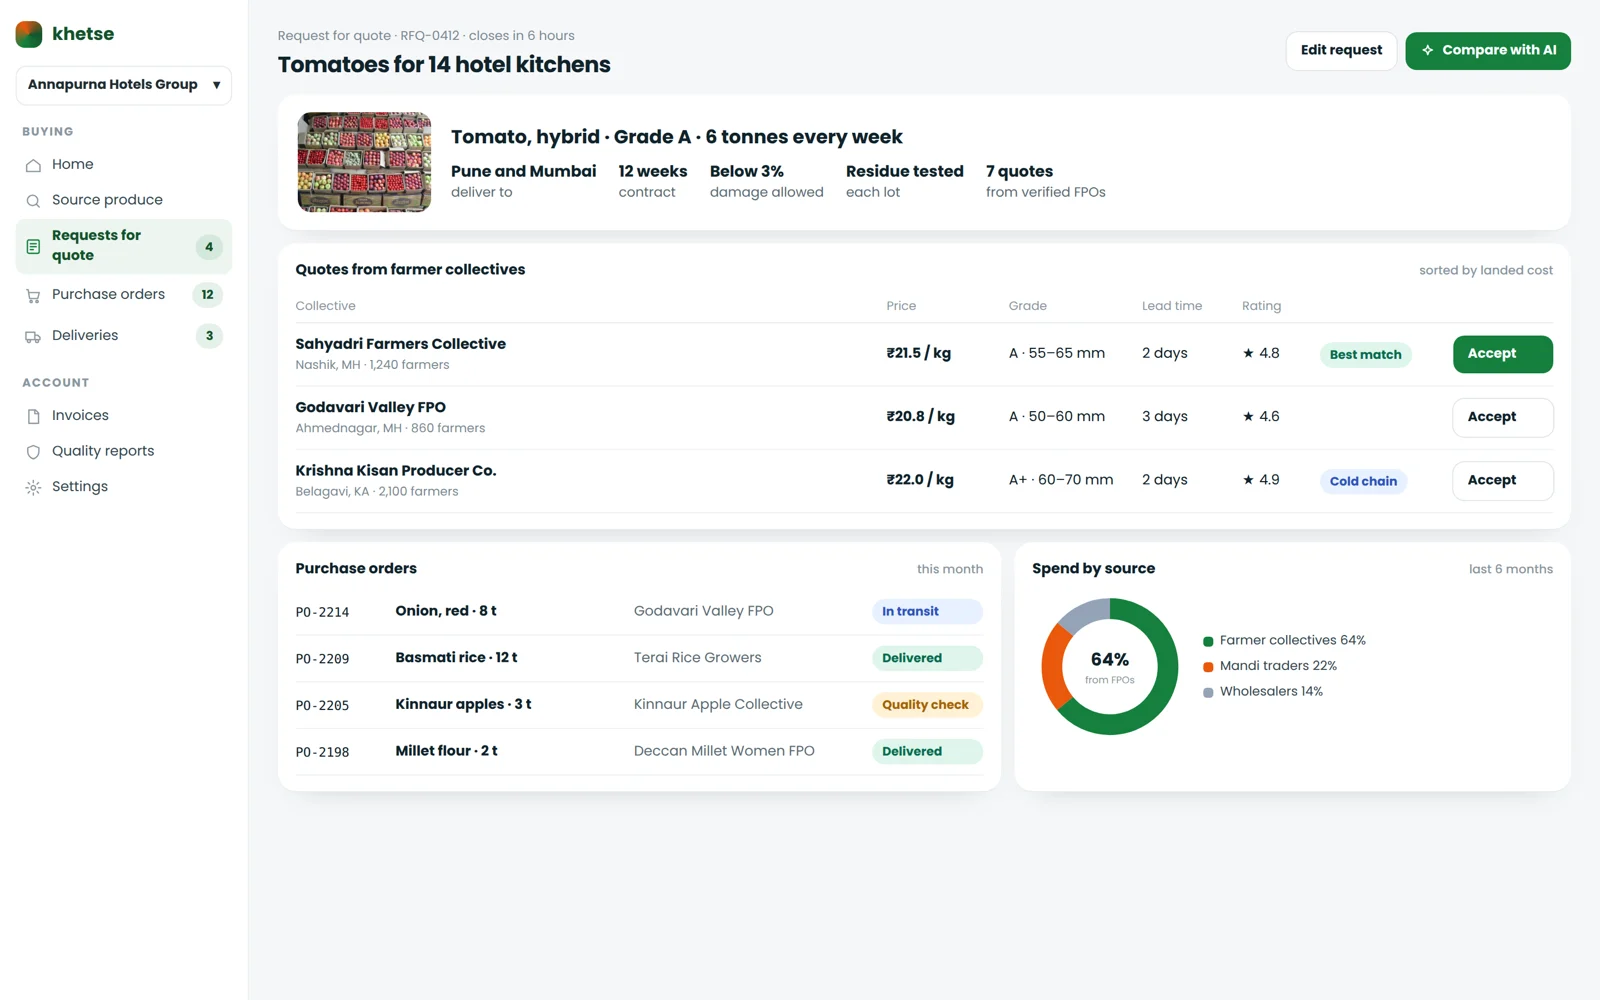Click the 4.9 star icon for Krishna Kisan
The width and height of the screenshot is (1600, 1000).
1248,480
